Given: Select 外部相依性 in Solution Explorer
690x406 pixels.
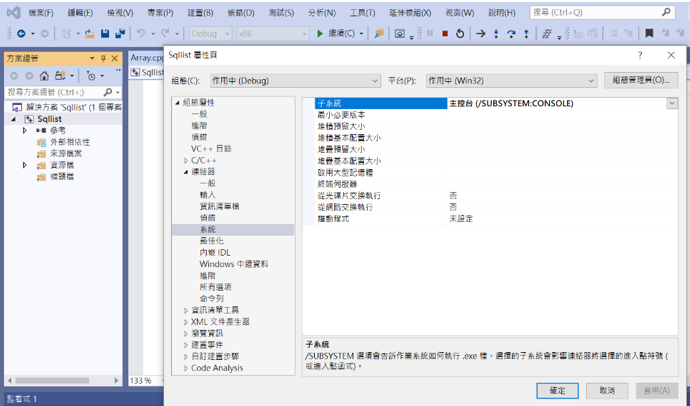Looking at the screenshot, I should tap(70, 142).
